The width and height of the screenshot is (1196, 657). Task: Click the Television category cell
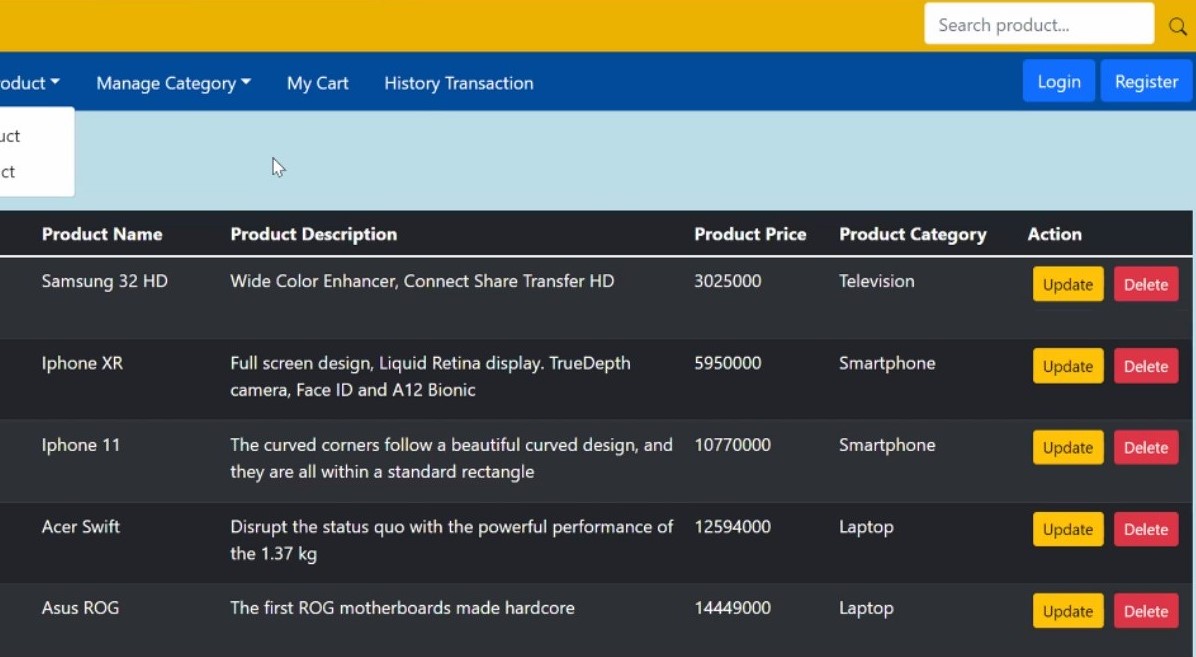876,281
